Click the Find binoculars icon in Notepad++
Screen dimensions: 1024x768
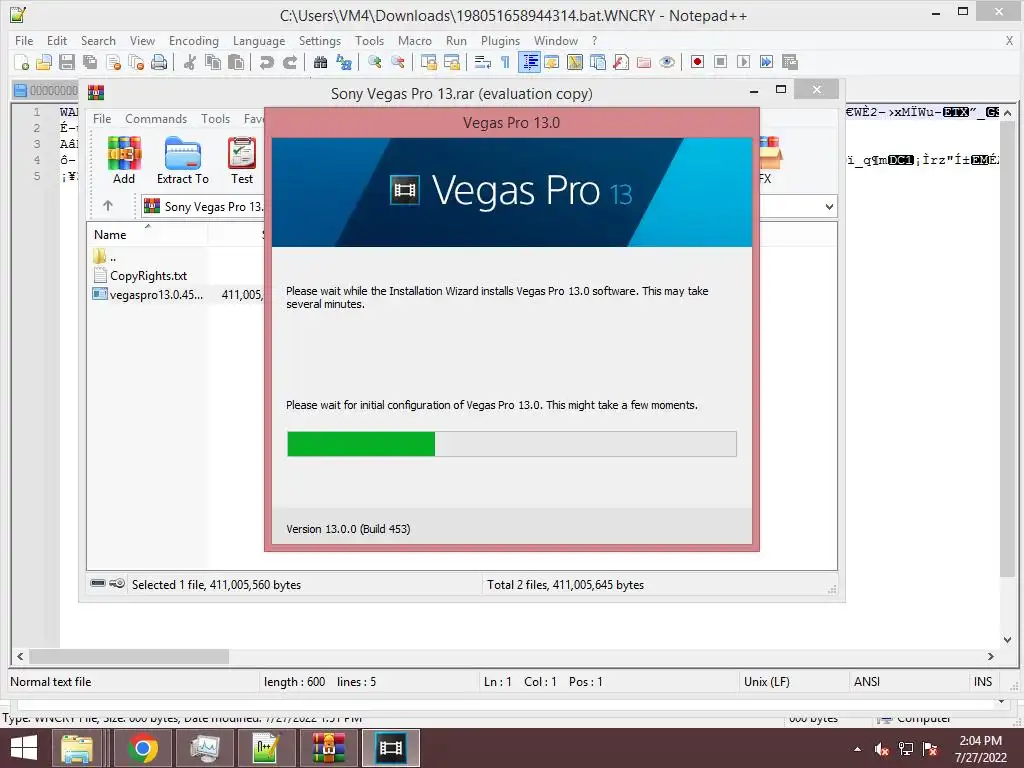[x=320, y=62]
